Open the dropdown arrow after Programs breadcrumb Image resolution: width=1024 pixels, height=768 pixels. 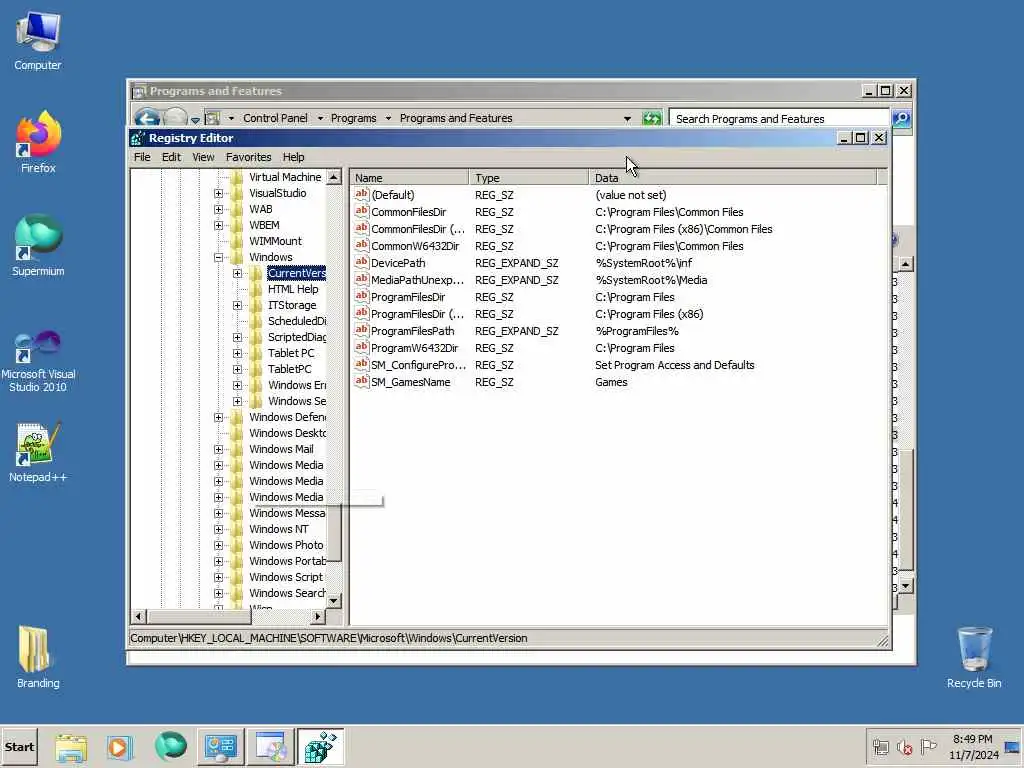(x=388, y=118)
